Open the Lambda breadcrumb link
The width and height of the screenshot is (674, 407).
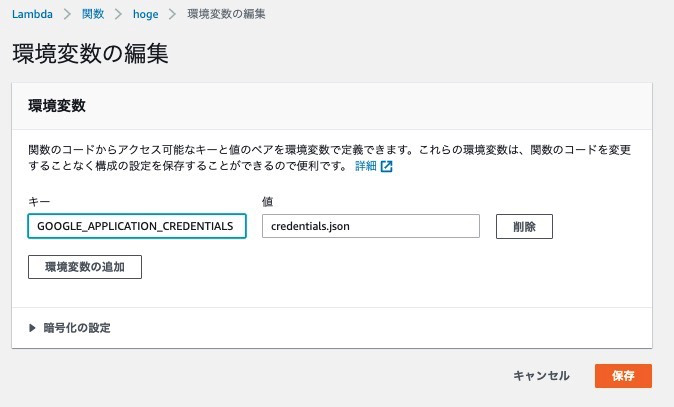(x=32, y=14)
